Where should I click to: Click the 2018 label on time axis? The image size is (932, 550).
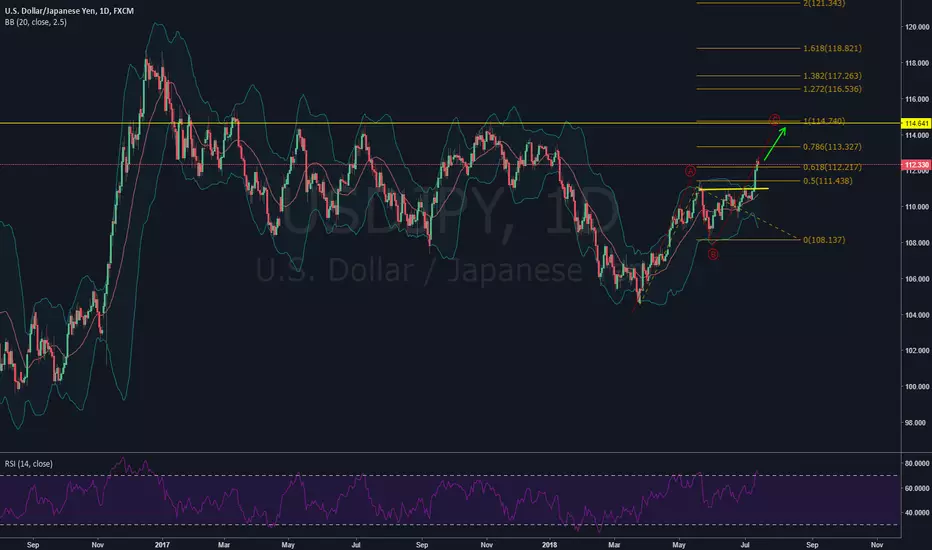click(x=550, y=545)
